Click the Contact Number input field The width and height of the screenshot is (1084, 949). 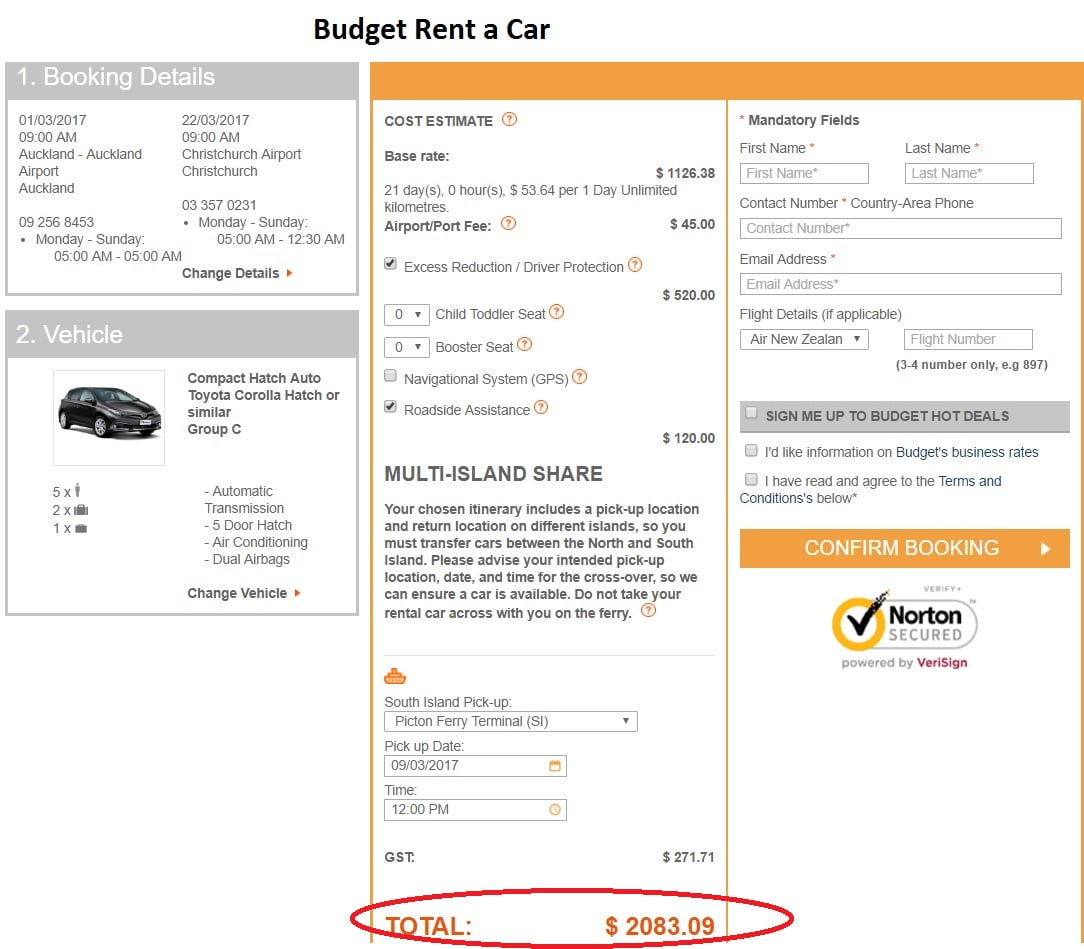coord(901,229)
